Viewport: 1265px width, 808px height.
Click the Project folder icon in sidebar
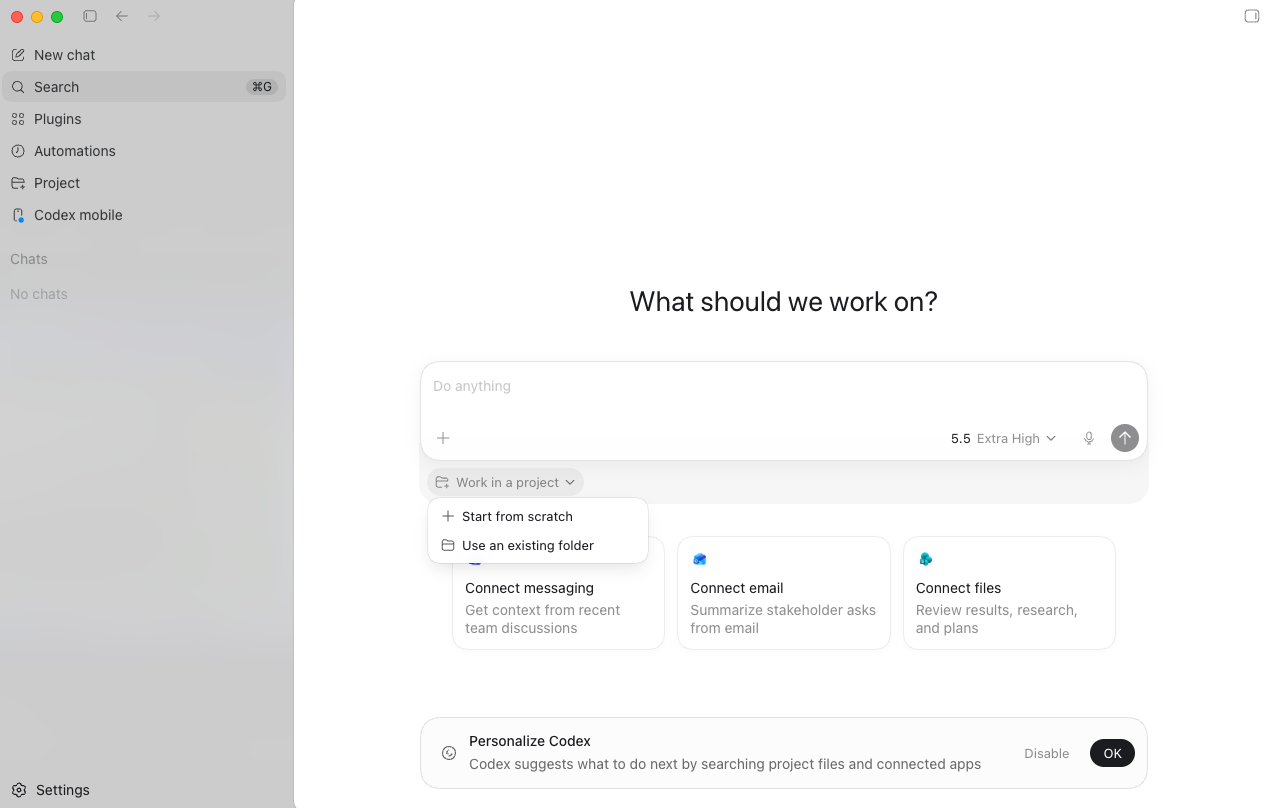pyautogui.click(x=18, y=183)
